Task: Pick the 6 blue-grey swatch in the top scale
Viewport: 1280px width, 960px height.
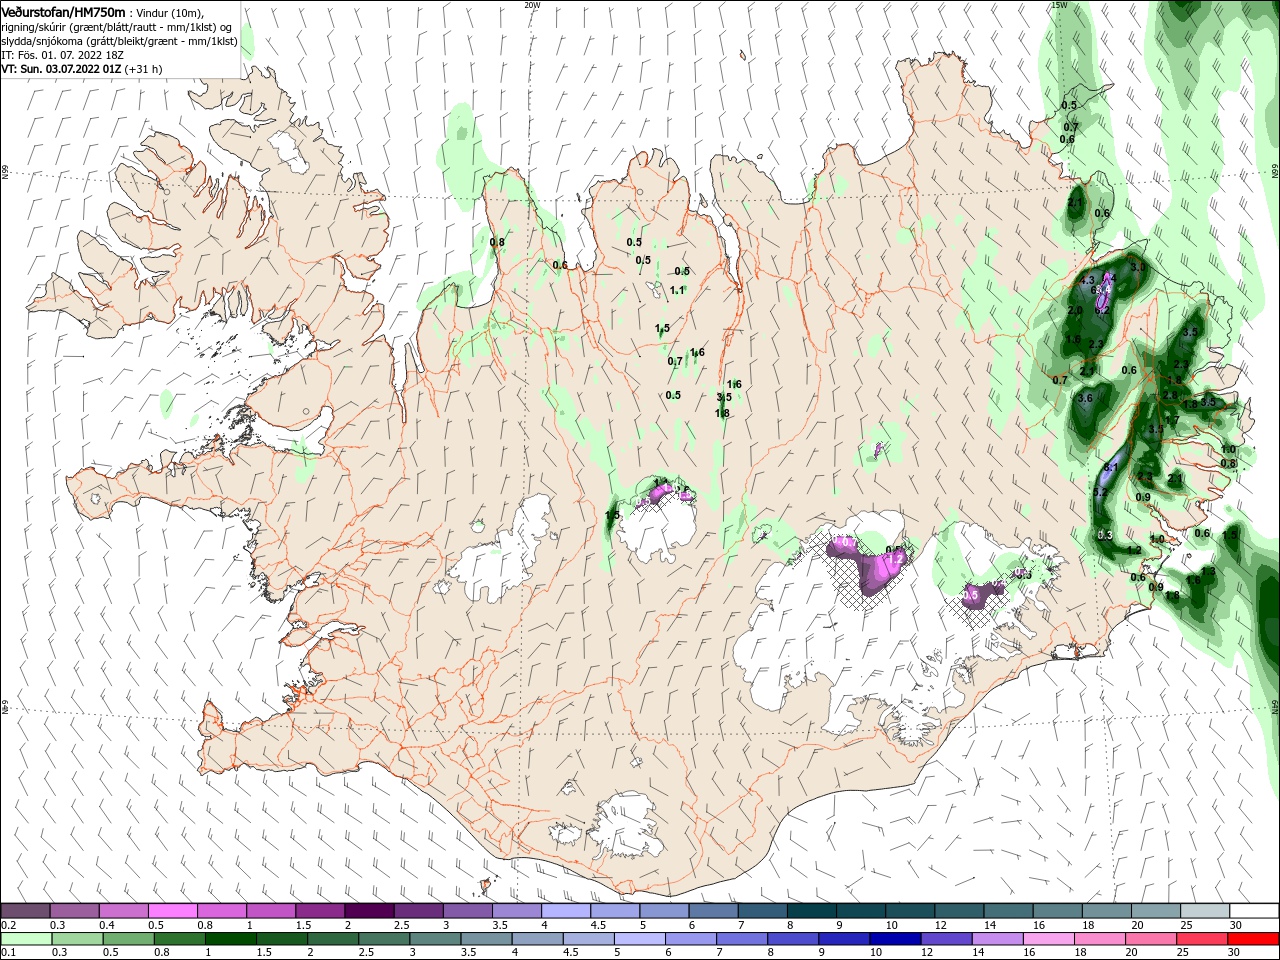Action: point(712,910)
